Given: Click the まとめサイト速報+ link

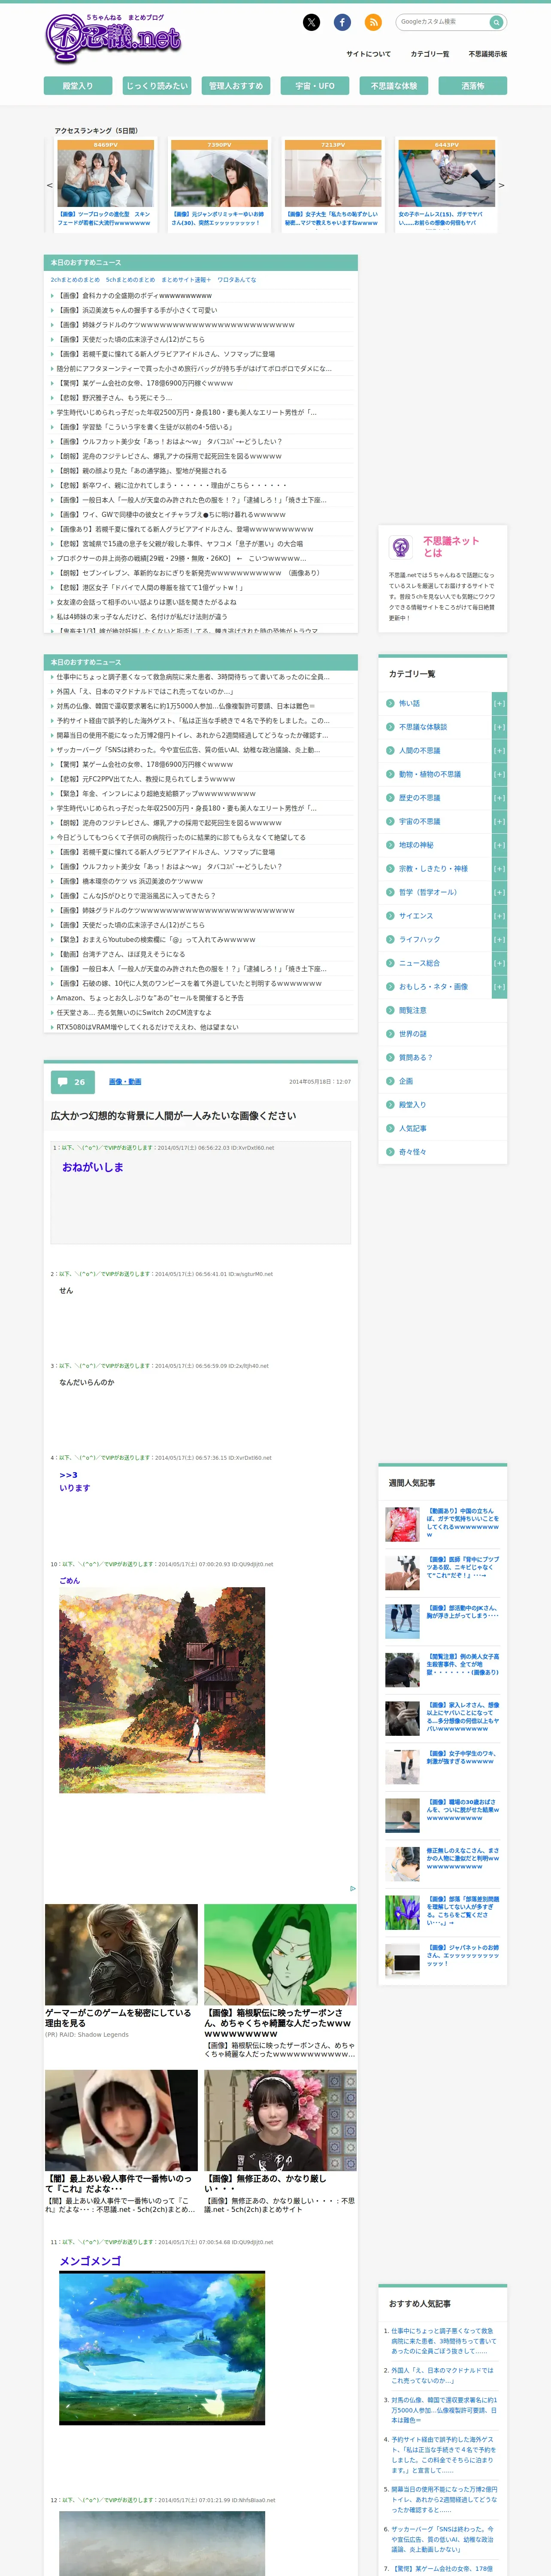Looking at the screenshot, I should point(186,280).
